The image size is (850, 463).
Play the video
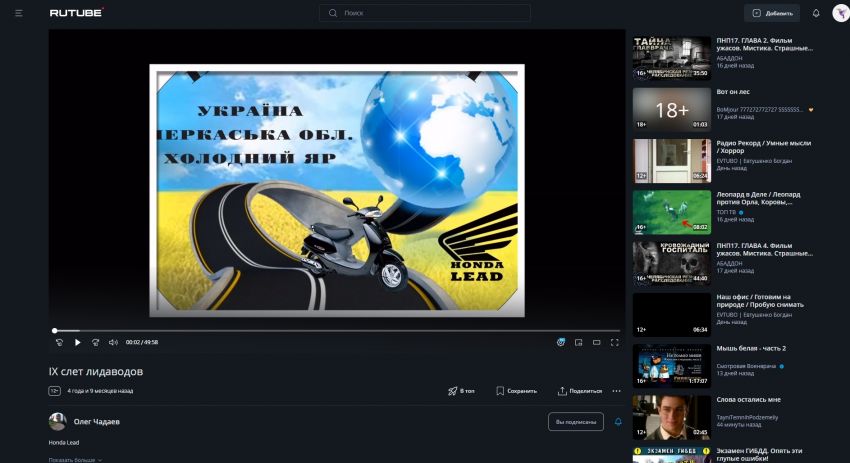[78, 342]
